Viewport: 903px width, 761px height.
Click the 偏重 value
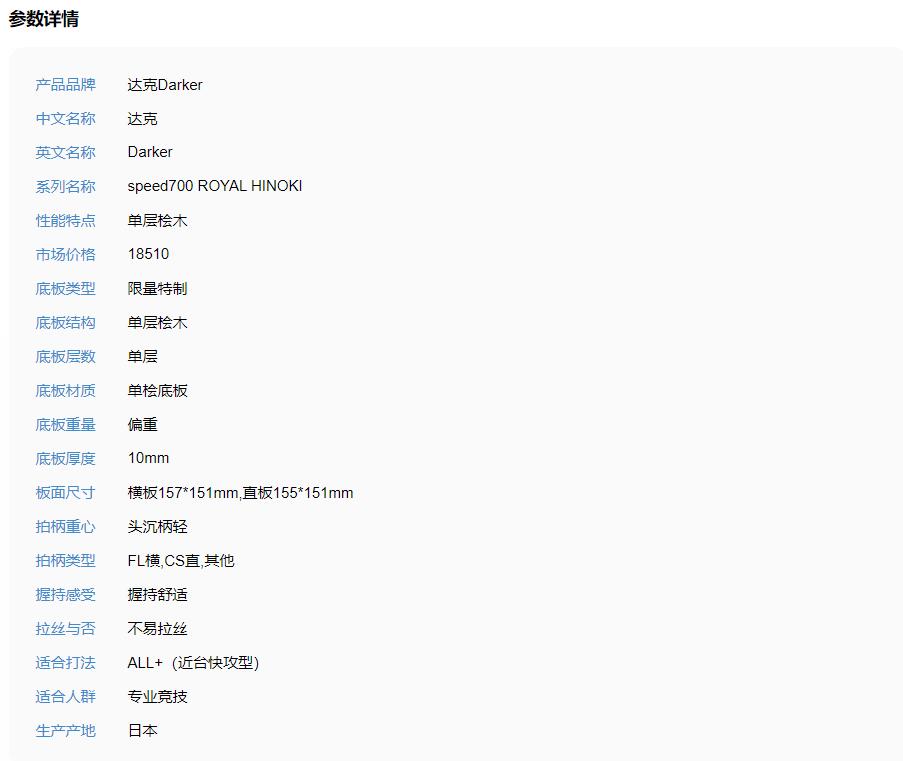(x=142, y=425)
